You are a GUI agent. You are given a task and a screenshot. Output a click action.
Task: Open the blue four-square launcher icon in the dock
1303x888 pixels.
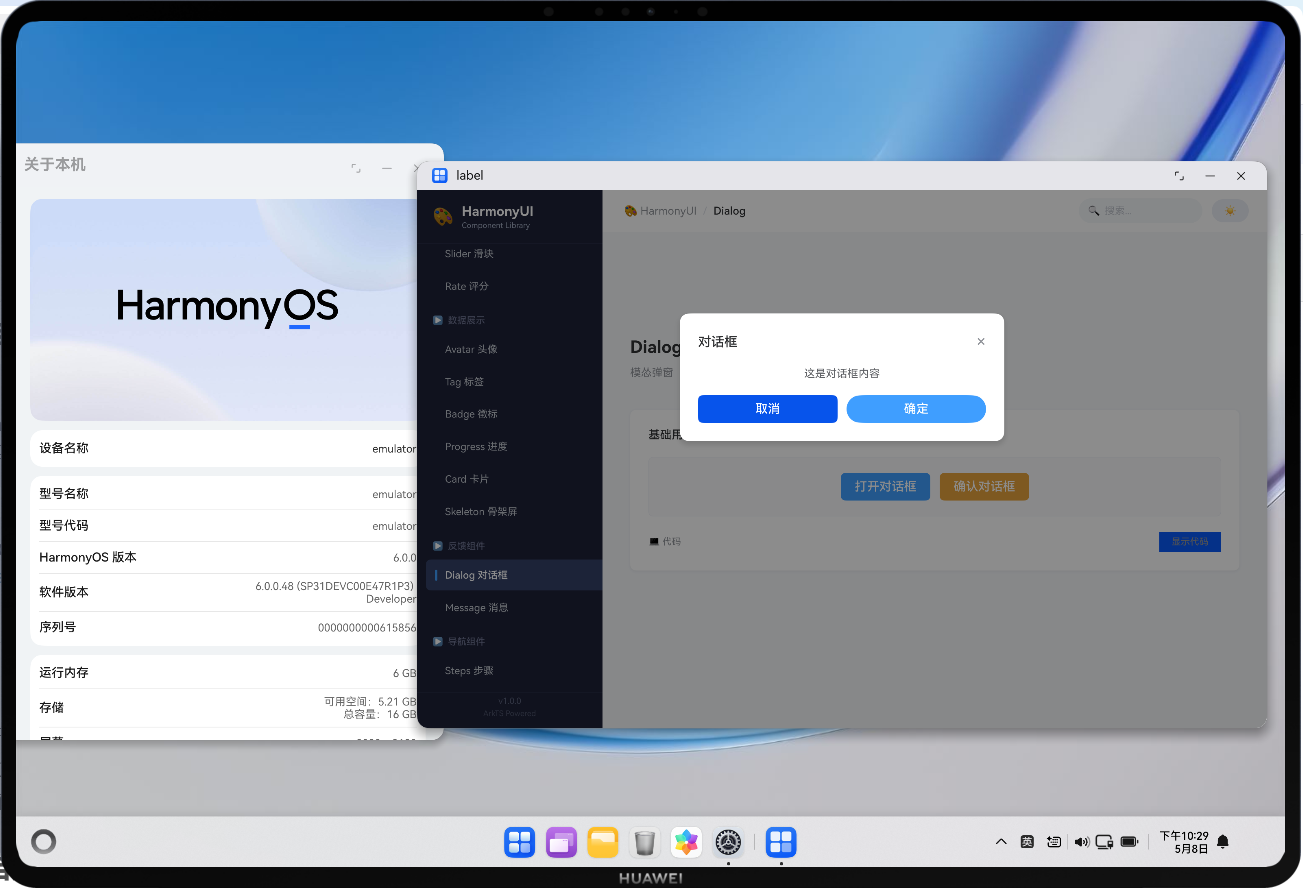click(520, 843)
